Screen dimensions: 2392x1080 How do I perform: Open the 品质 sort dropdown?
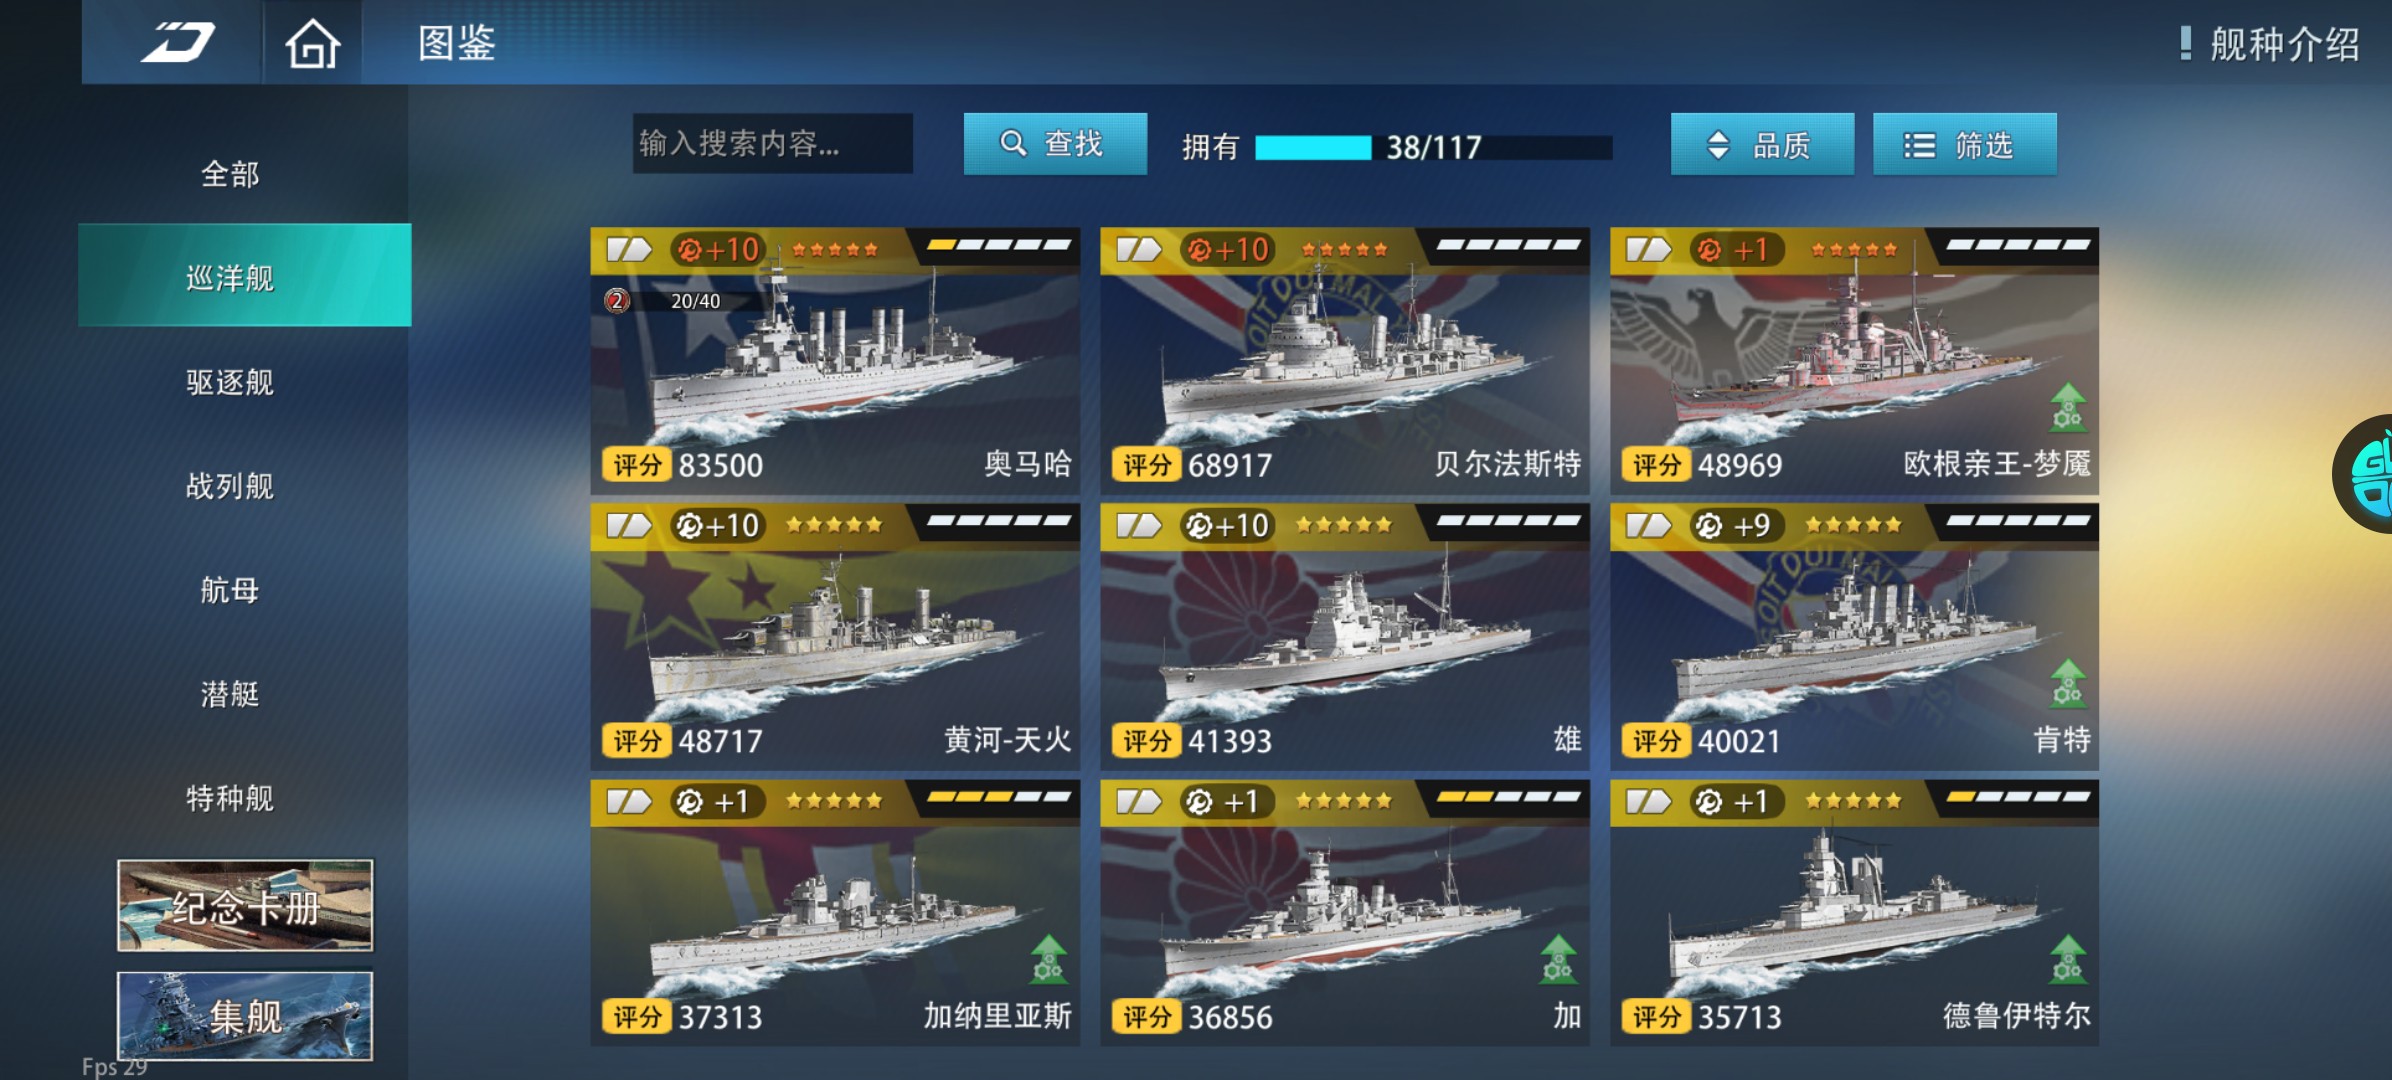pyautogui.click(x=1762, y=145)
